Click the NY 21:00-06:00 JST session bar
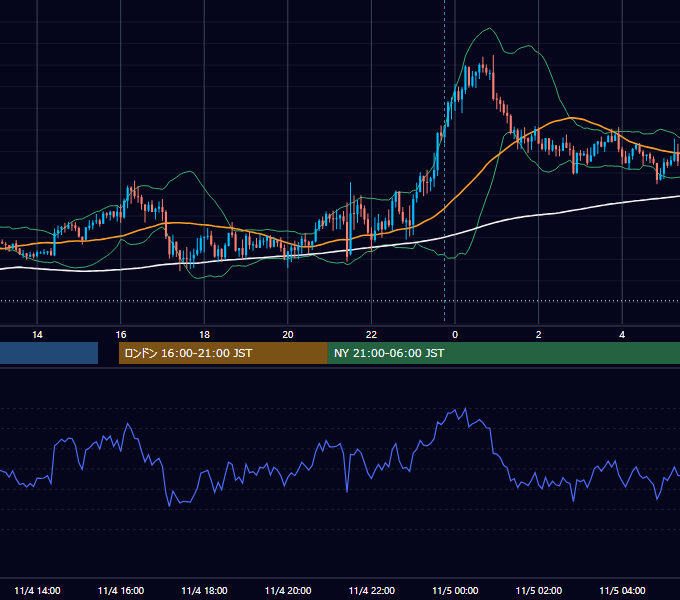680x600 pixels. point(503,353)
